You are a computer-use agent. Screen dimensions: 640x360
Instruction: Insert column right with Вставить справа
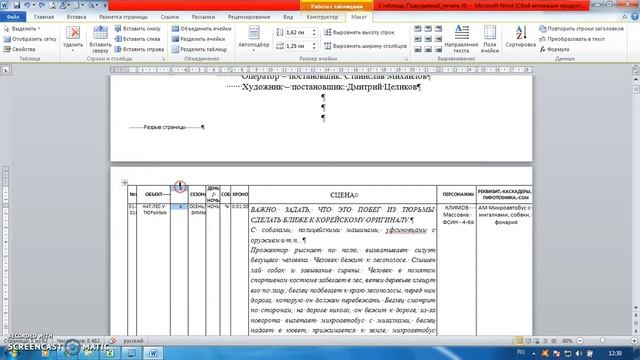coord(139,49)
